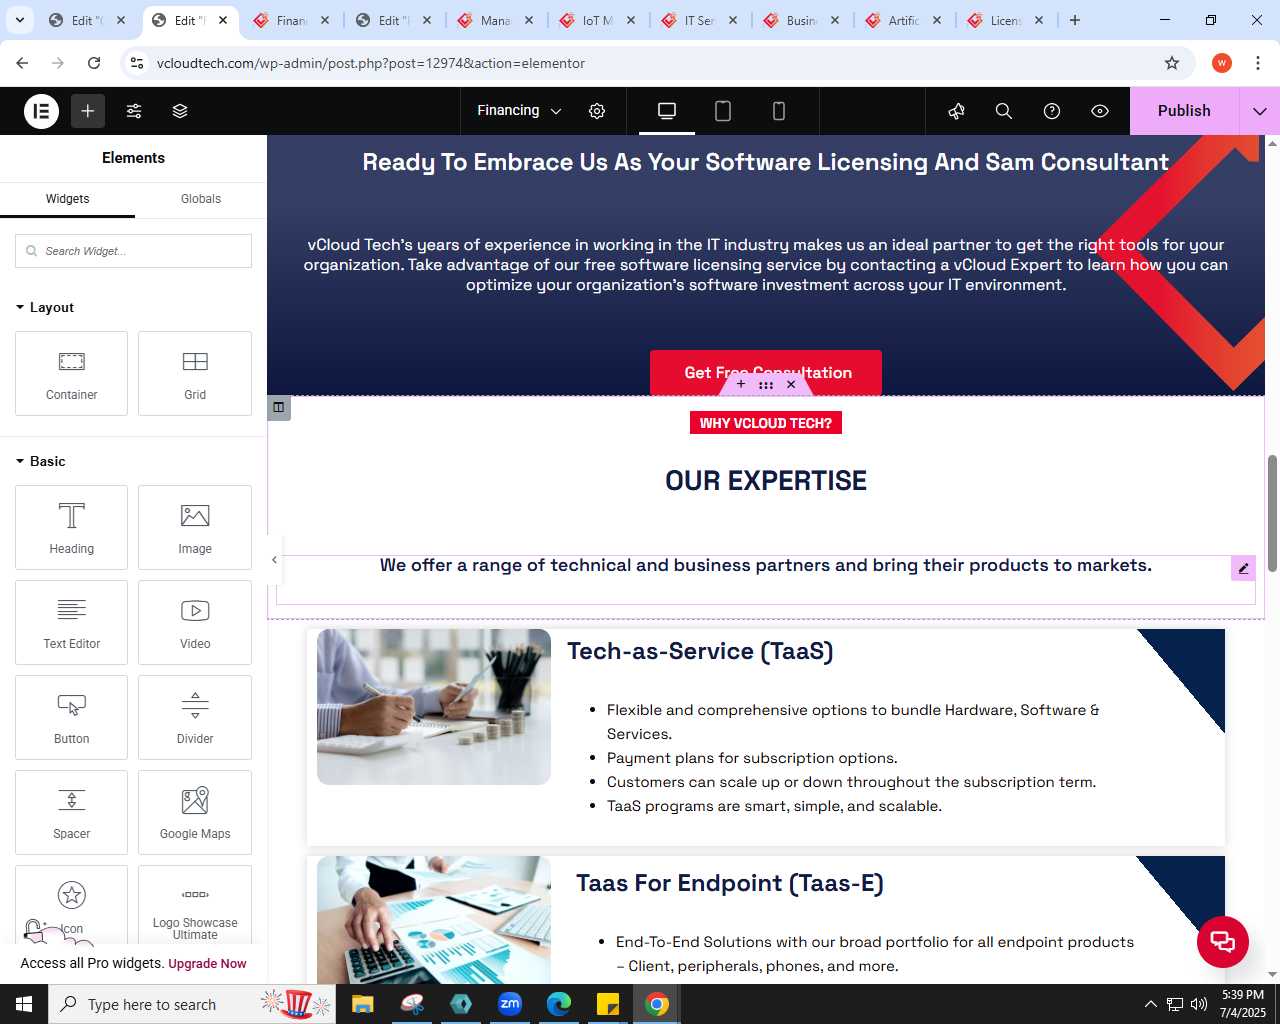Open the red chat bubble widget
This screenshot has width=1280, height=1024.
(1223, 941)
